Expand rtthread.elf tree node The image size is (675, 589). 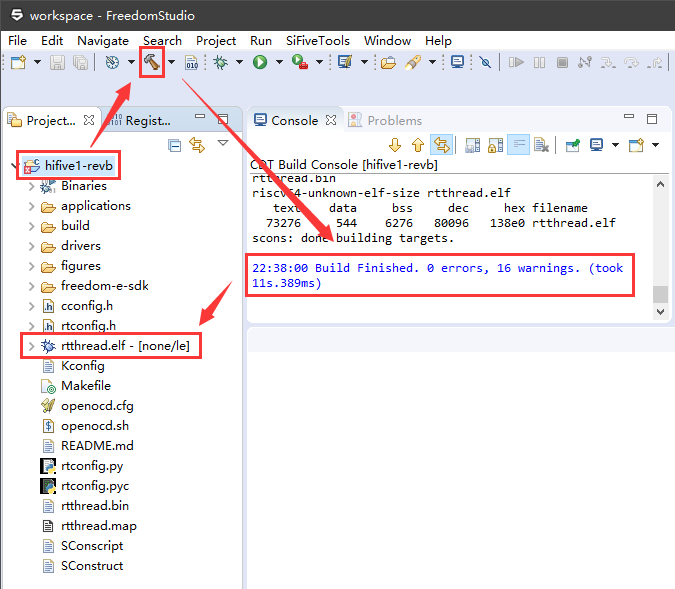coord(31,346)
